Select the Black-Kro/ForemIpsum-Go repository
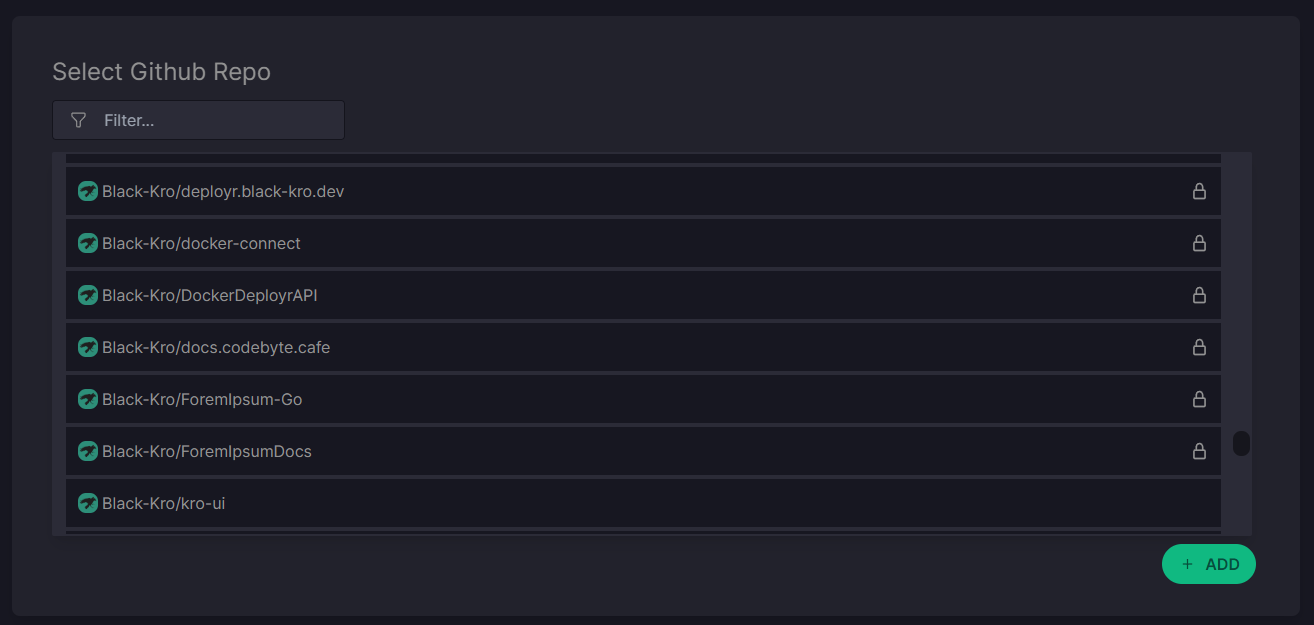1314x625 pixels. tap(202, 399)
